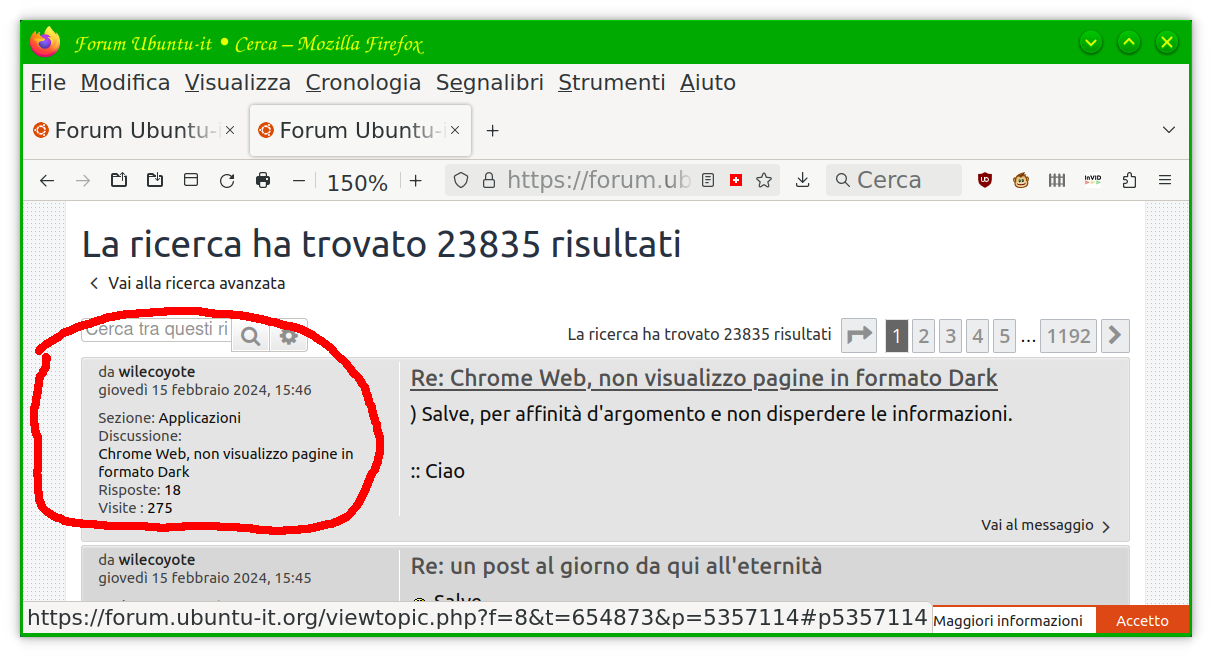Open the Segnalibri menu
The image size is (1212, 657).
(x=490, y=83)
